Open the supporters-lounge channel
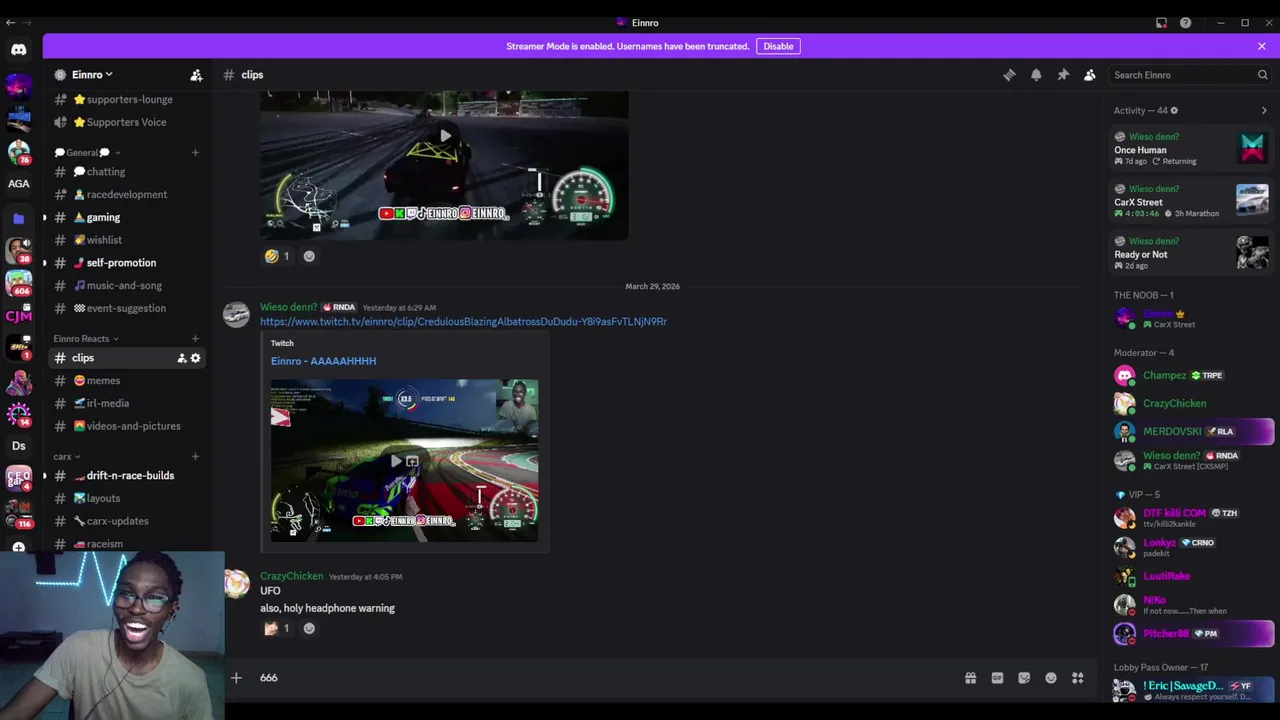The width and height of the screenshot is (1280, 720). [x=126, y=100]
